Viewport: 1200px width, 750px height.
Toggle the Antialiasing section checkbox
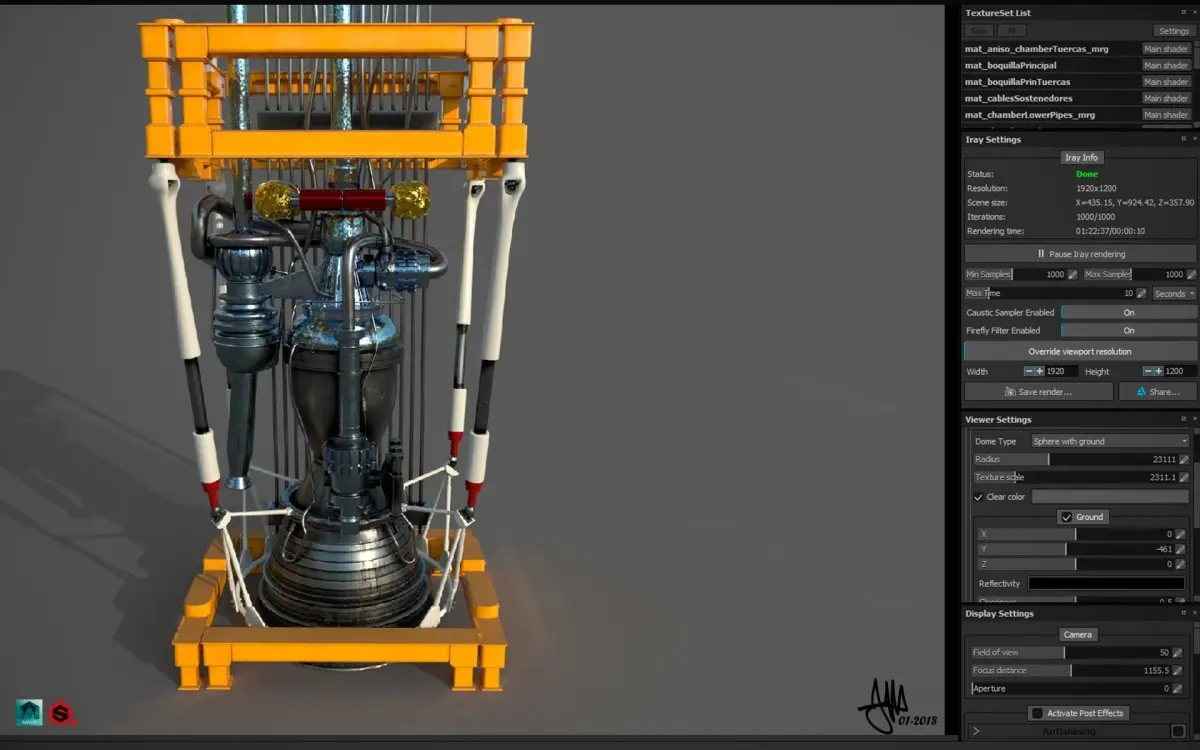1177,732
